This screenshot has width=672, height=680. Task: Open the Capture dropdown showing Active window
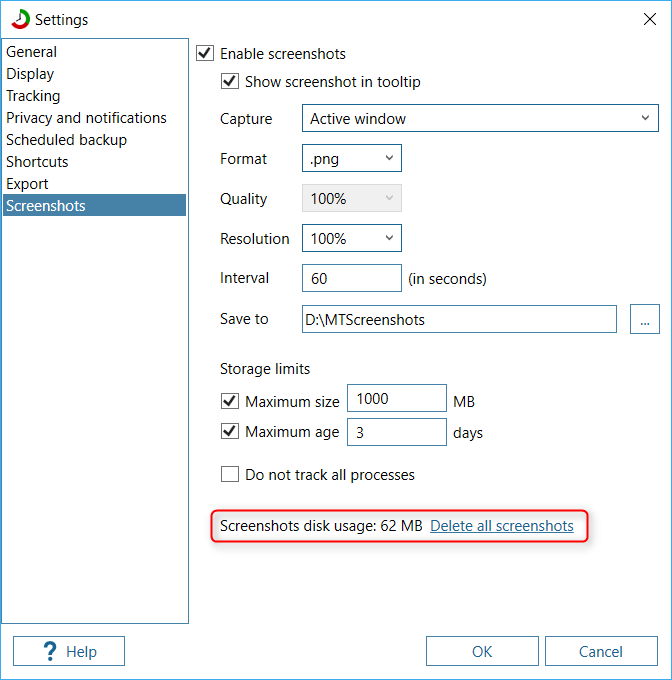[480, 118]
